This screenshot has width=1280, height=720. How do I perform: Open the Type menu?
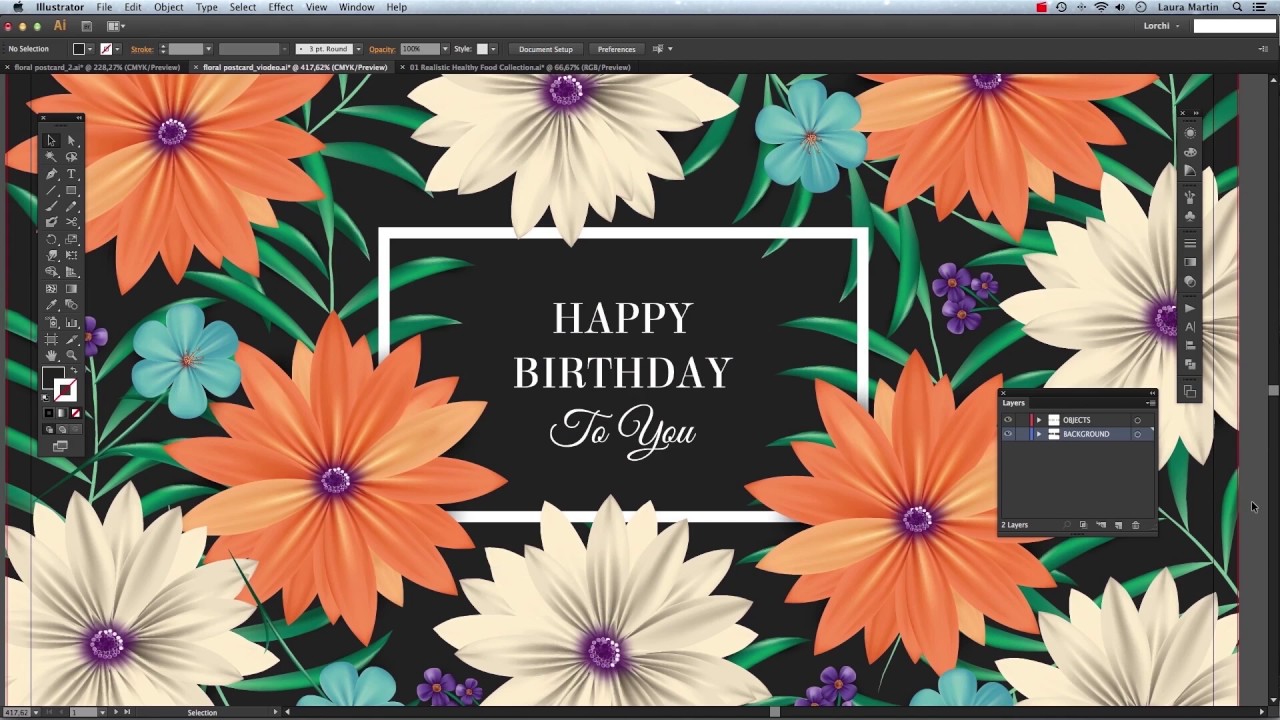tap(207, 7)
